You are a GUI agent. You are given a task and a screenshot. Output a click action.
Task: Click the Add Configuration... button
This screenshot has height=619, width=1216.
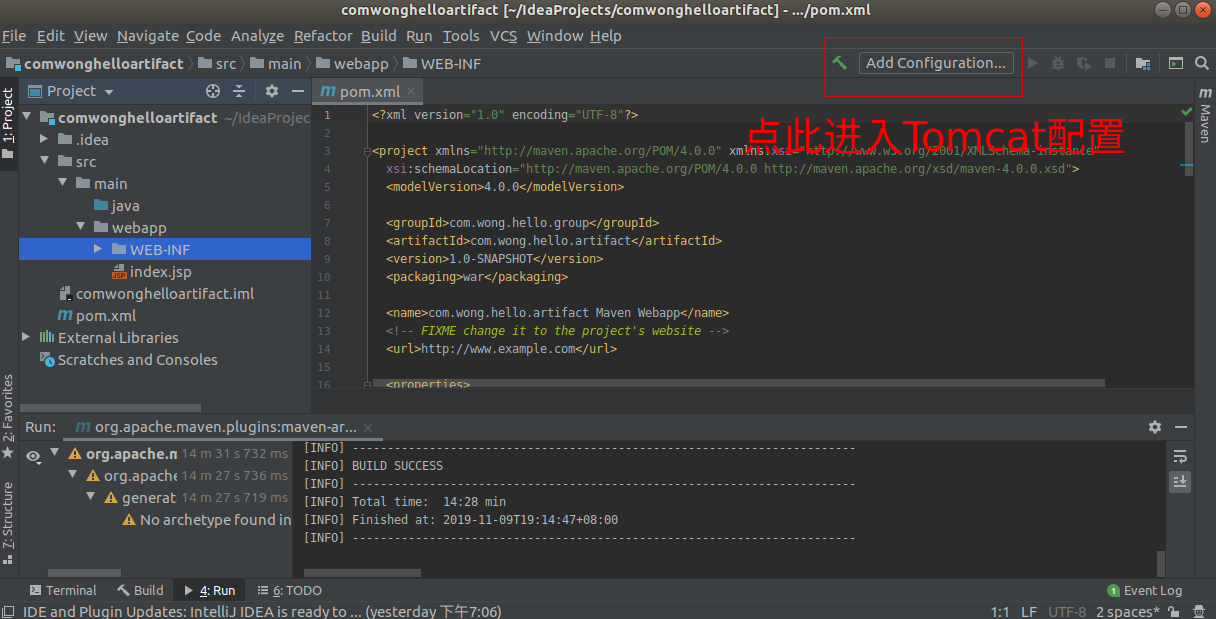click(x=936, y=63)
